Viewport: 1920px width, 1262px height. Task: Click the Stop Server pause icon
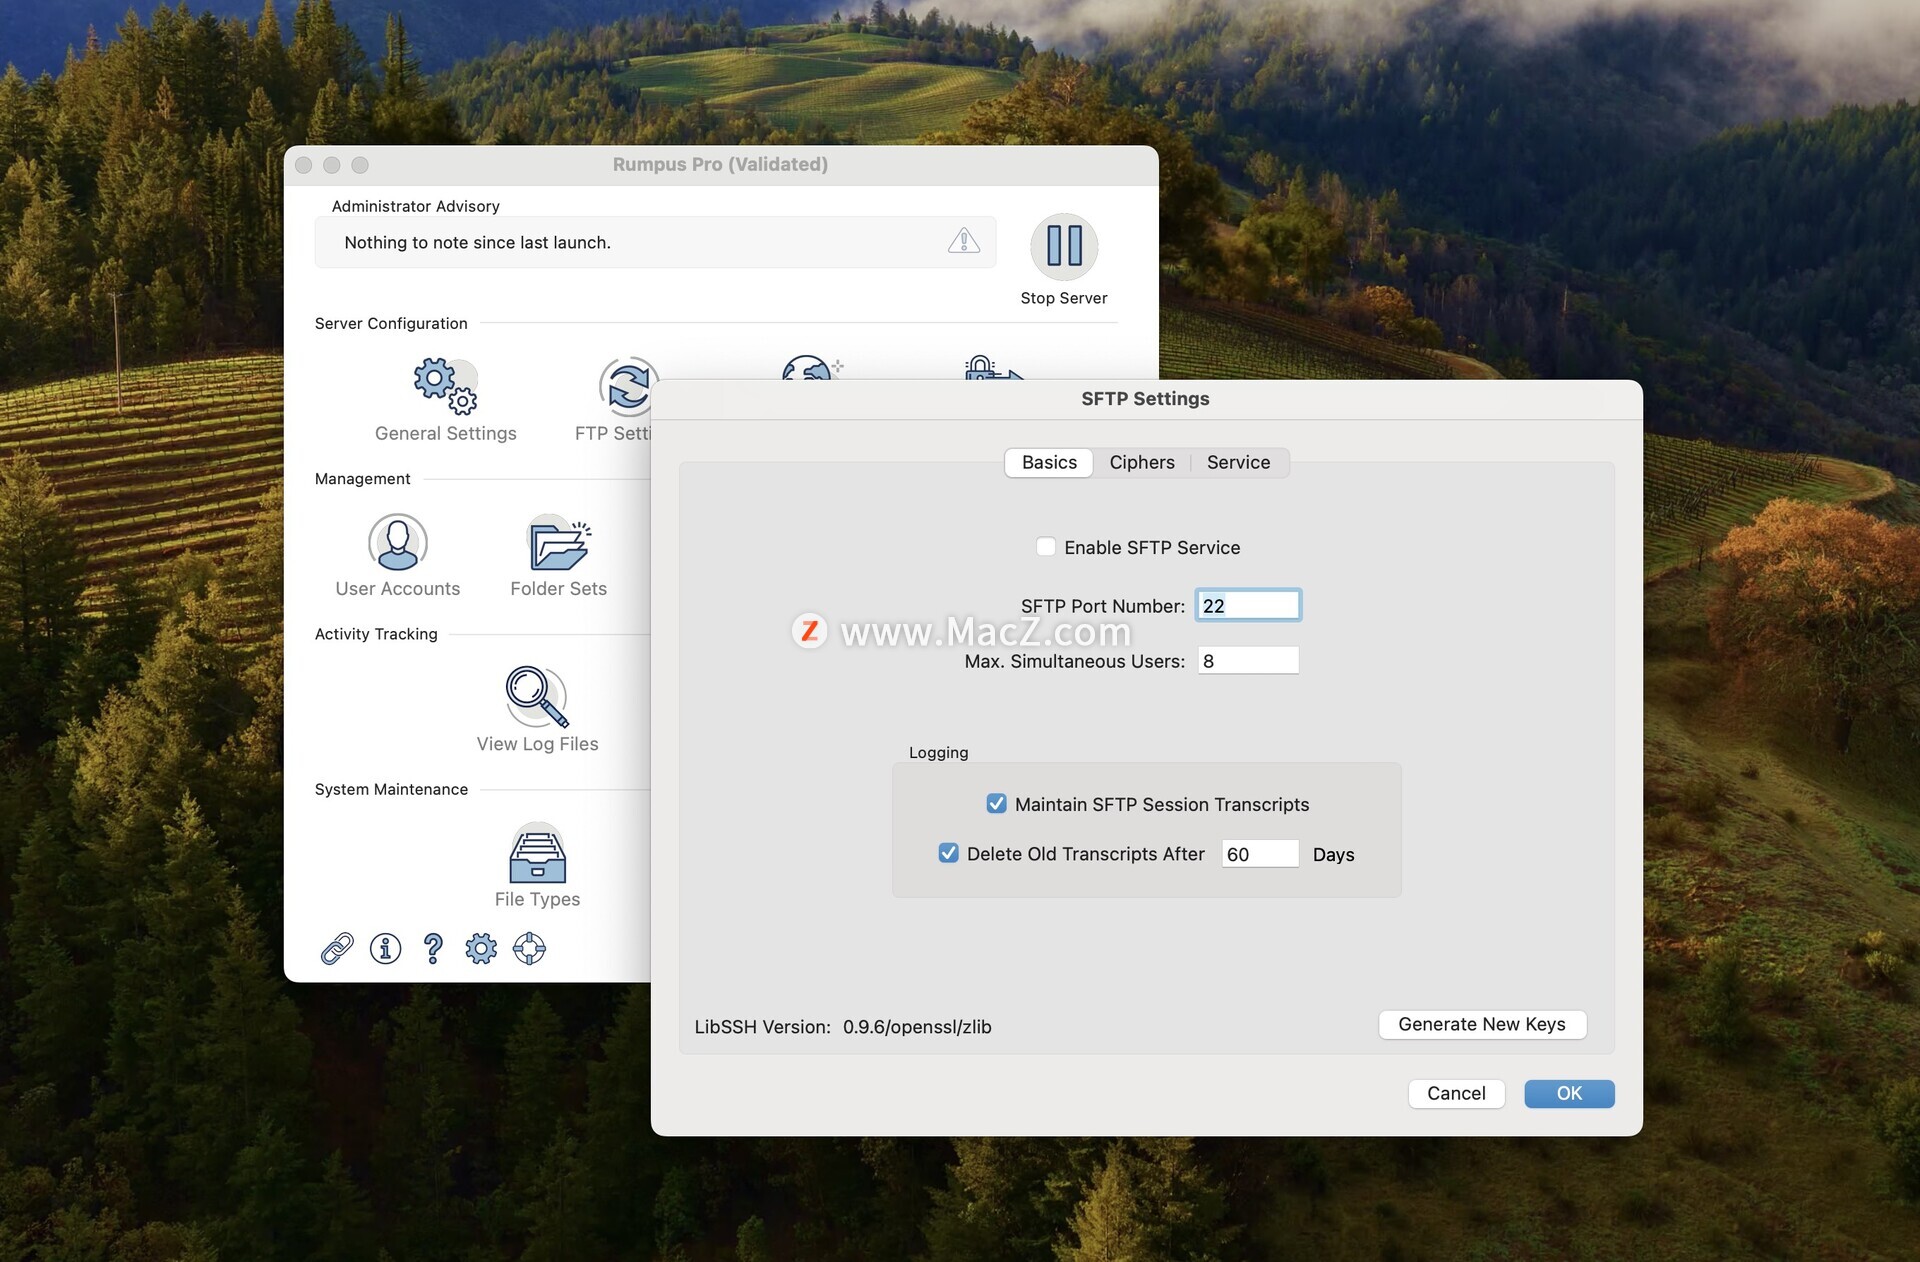(x=1064, y=246)
